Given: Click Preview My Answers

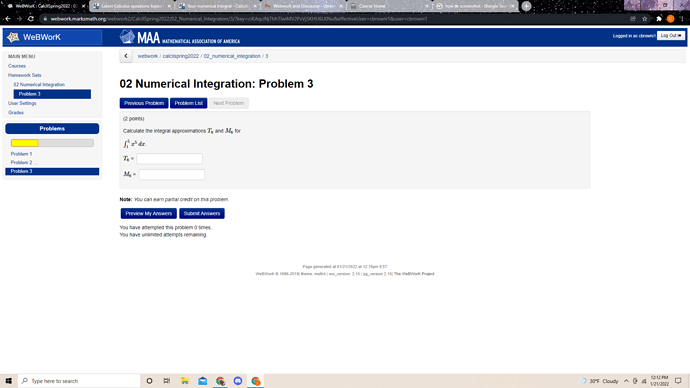Looking at the screenshot, I should point(149,213).
